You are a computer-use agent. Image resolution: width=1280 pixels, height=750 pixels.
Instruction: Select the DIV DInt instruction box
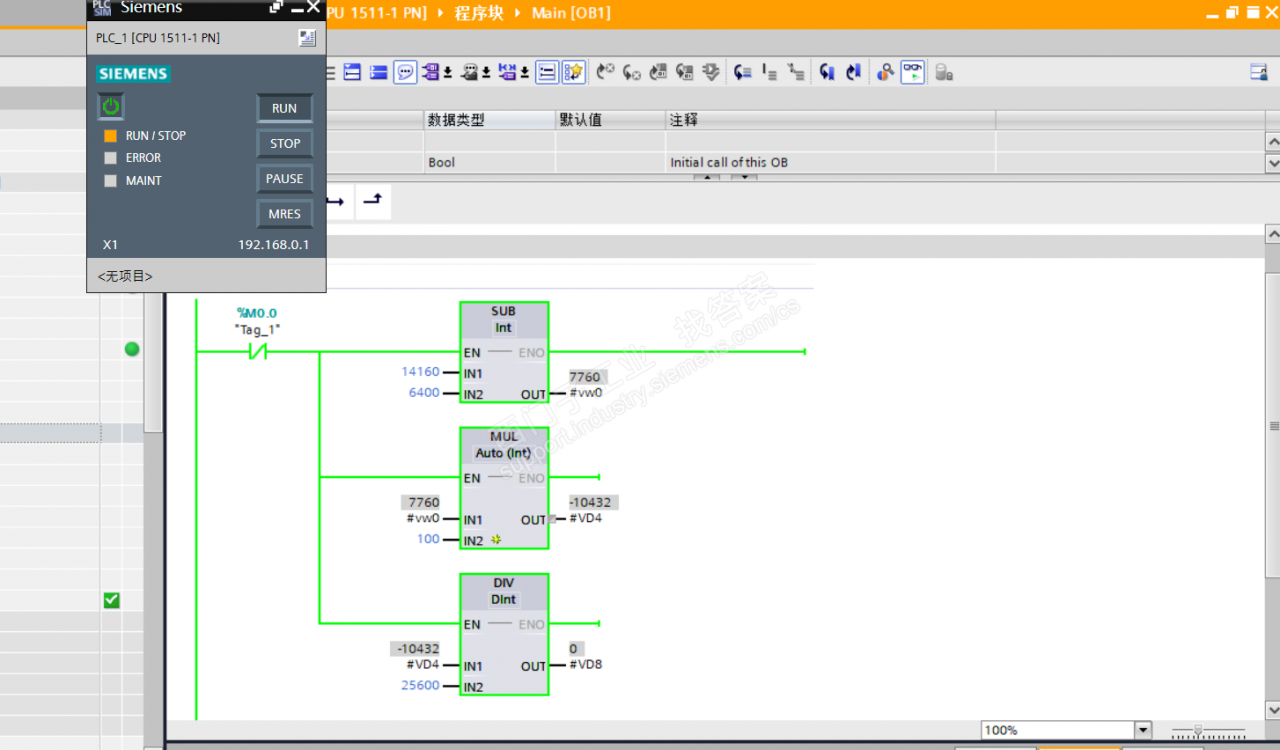pyautogui.click(x=504, y=634)
